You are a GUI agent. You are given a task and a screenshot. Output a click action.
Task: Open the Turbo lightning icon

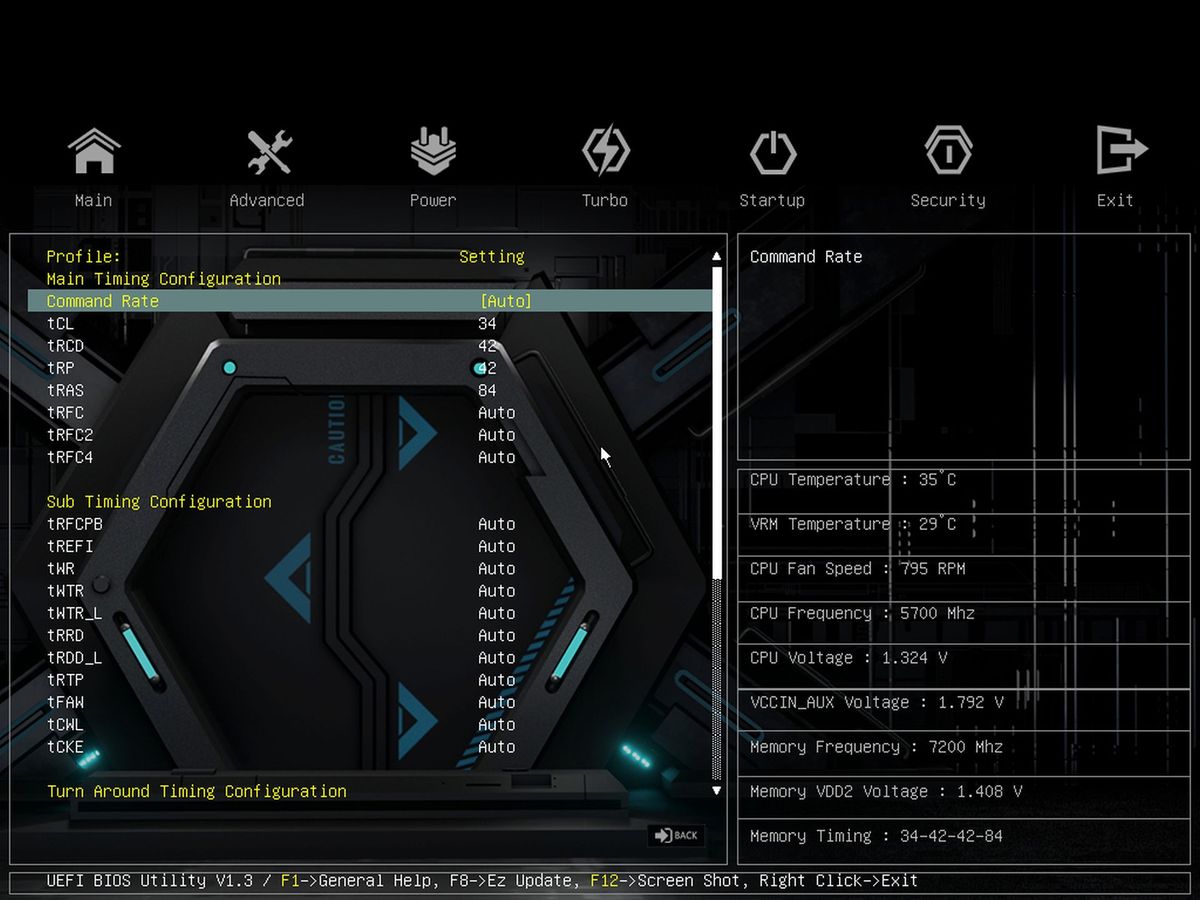click(x=606, y=151)
